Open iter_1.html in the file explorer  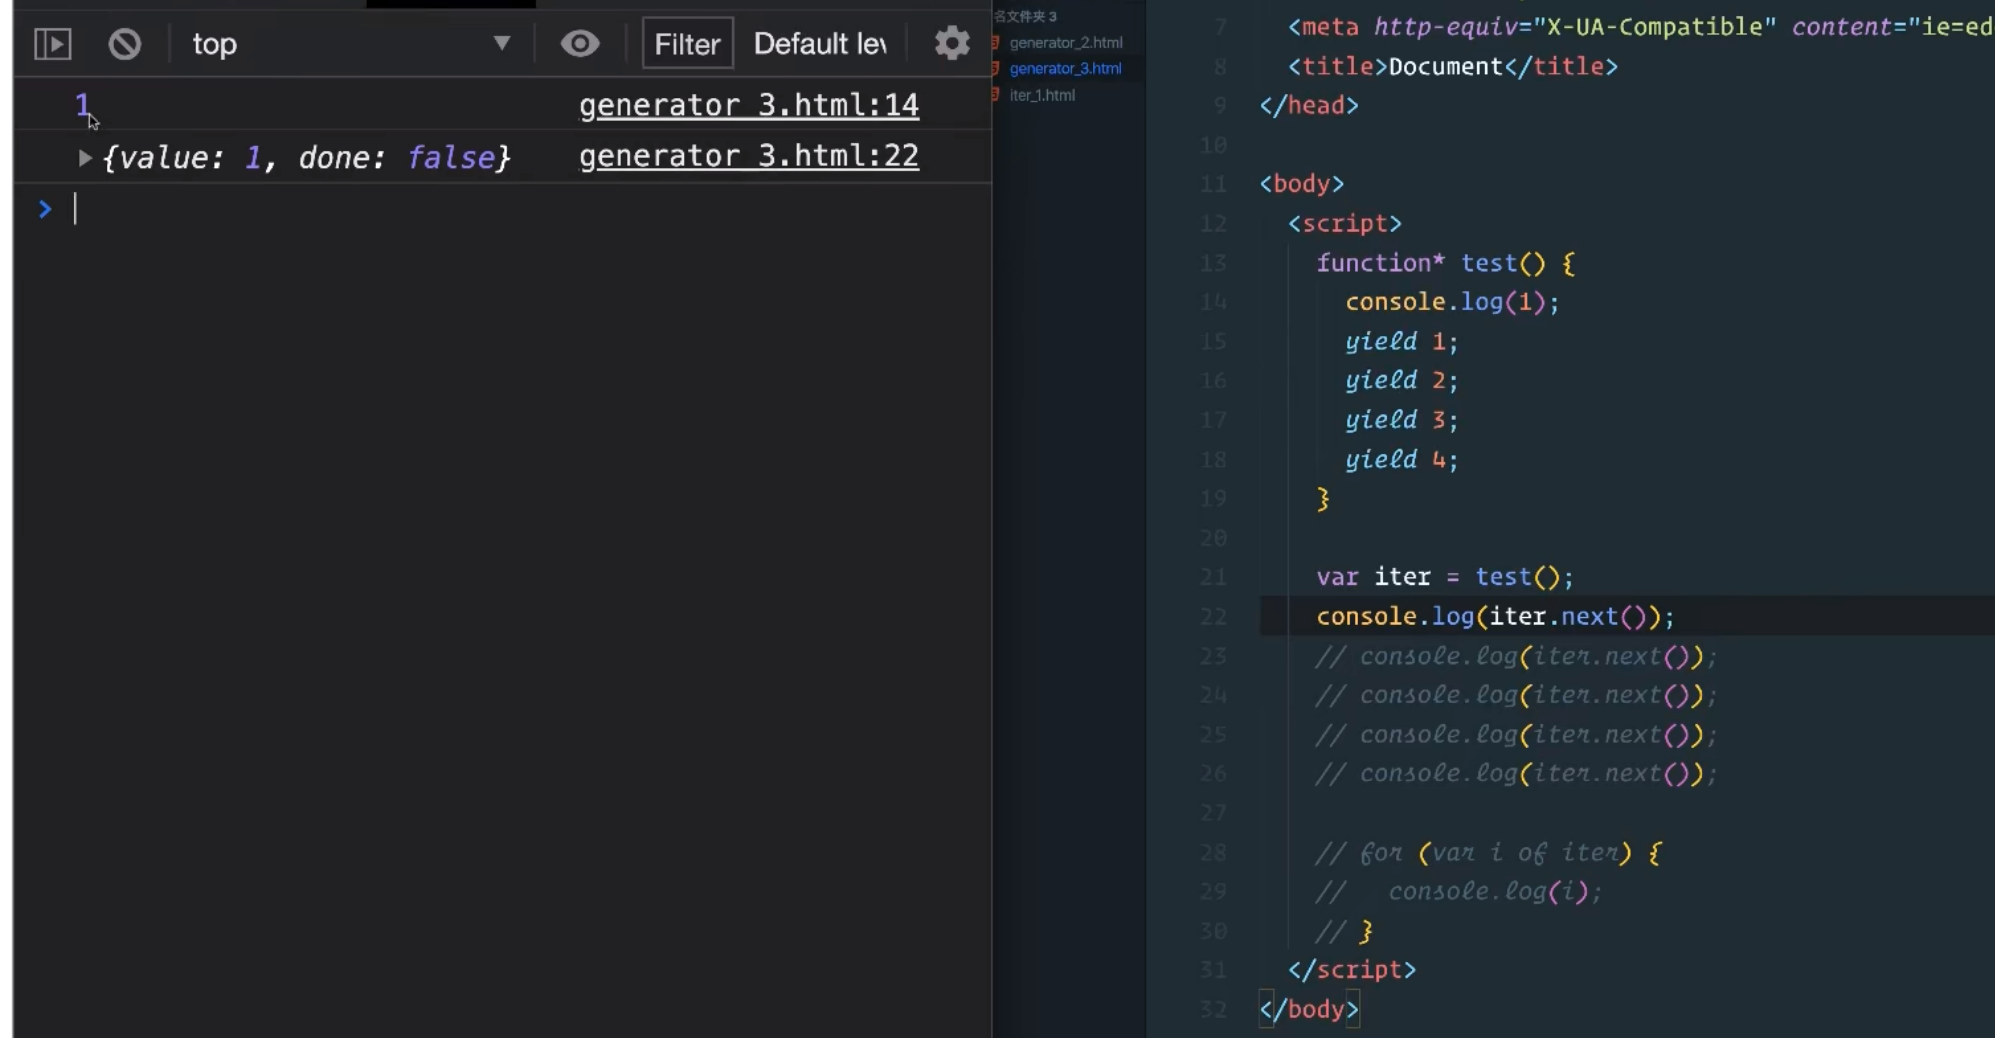1042,95
